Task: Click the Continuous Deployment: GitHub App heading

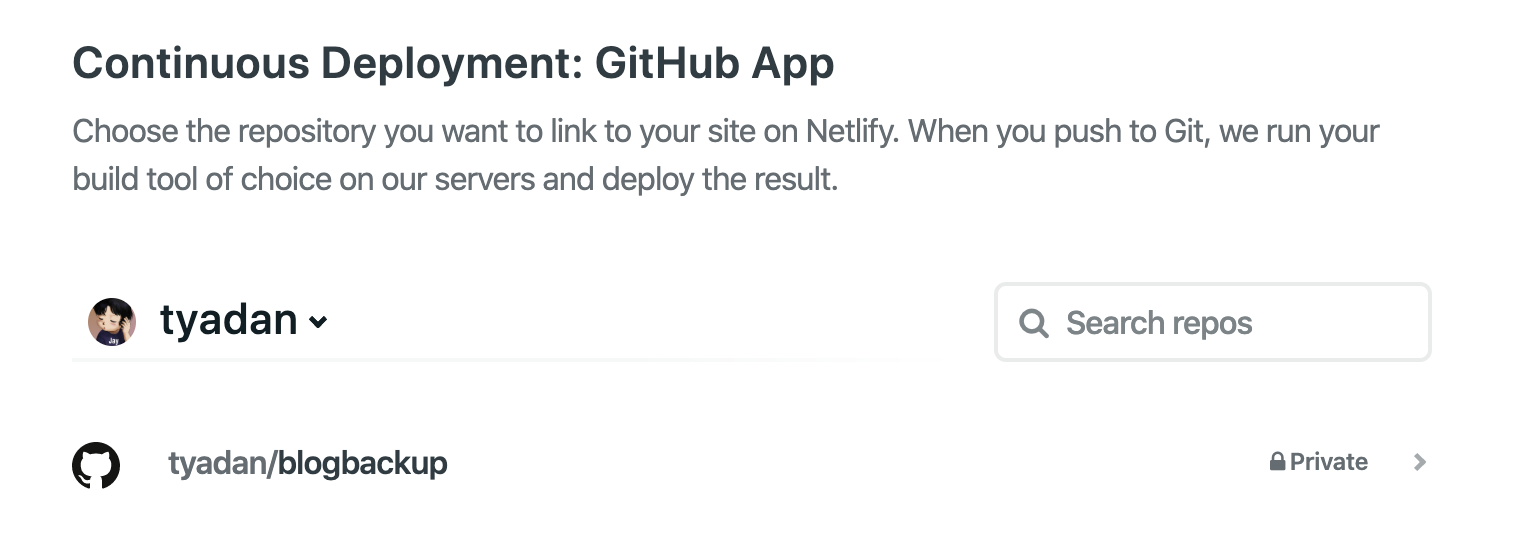Action: (x=453, y=64)
